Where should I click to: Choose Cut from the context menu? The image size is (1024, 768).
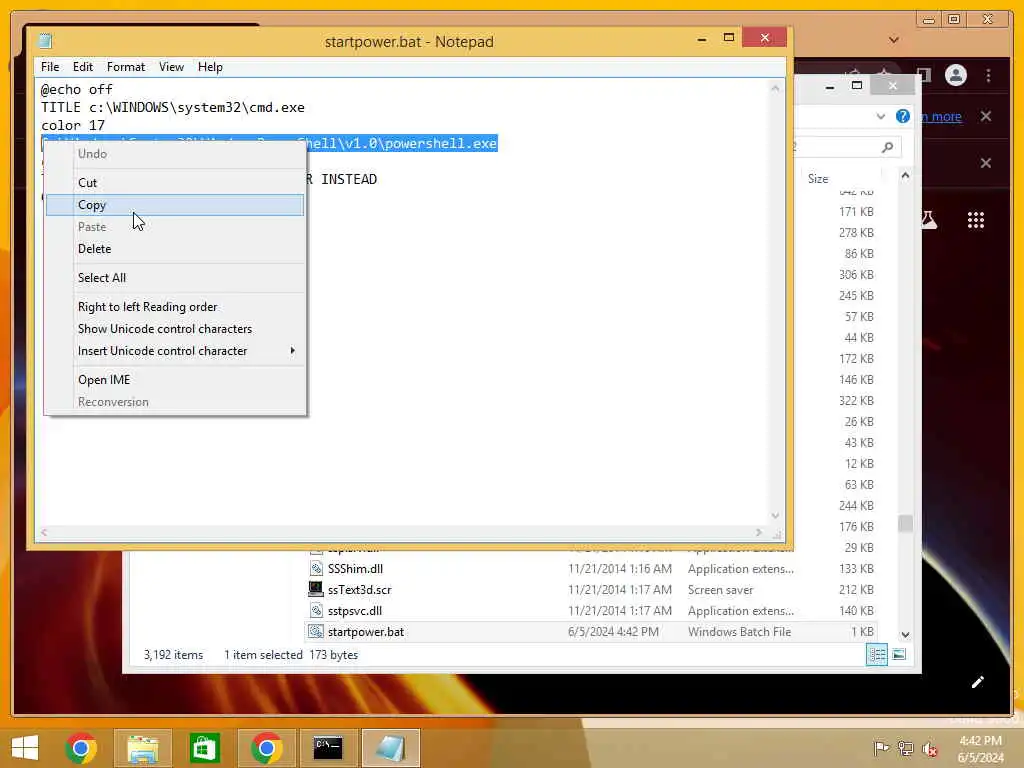(175, 183)
